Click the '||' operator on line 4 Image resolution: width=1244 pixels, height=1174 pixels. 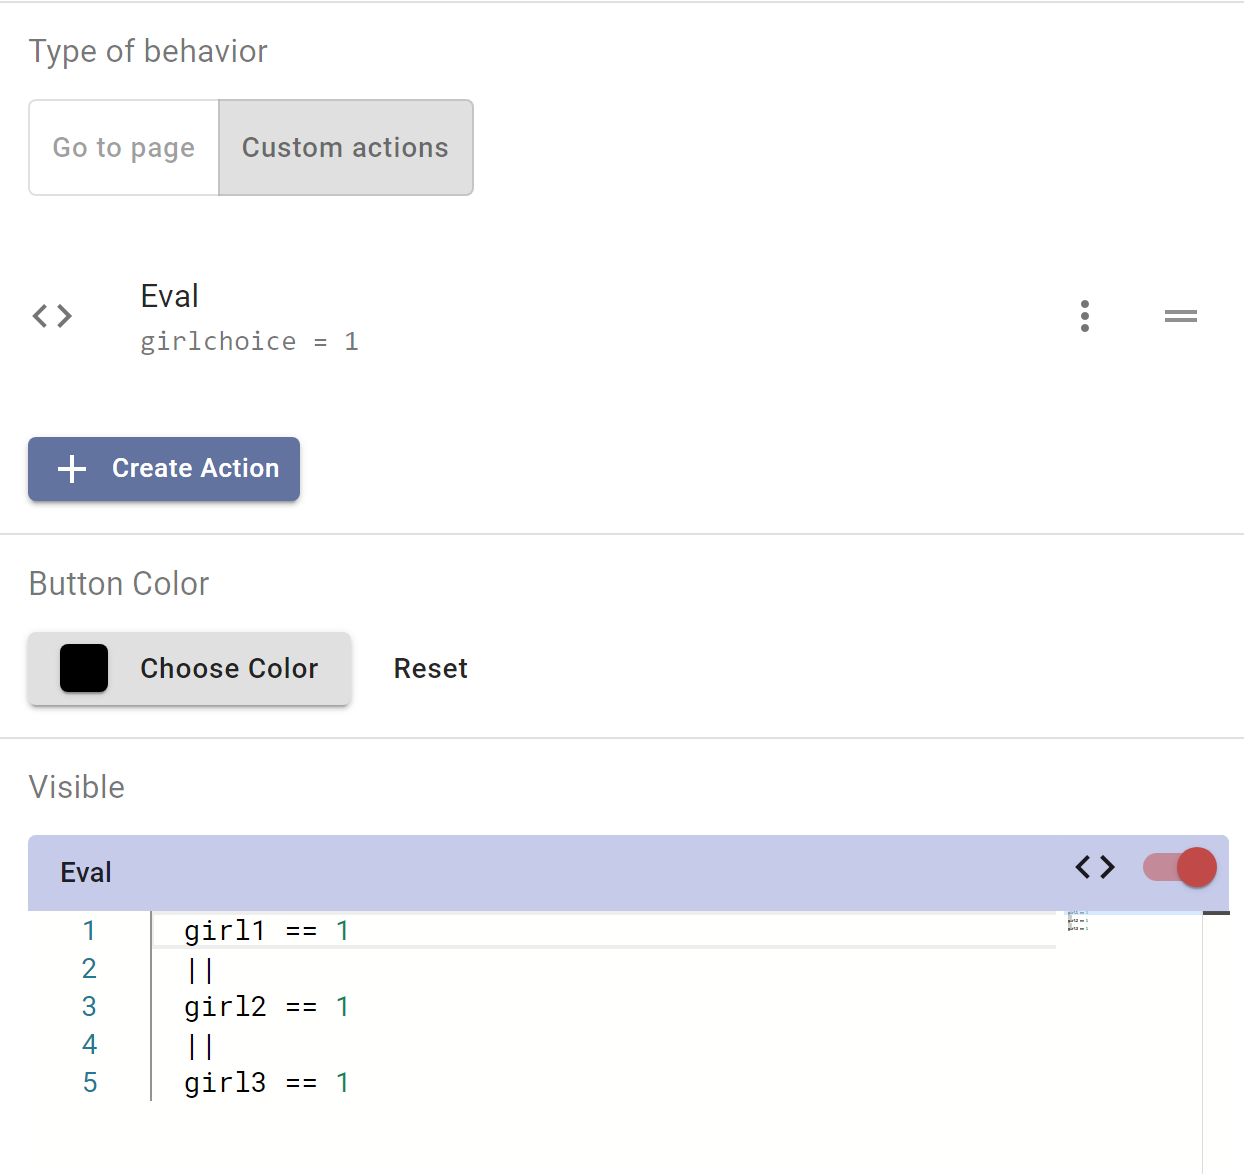(x=200, y=1045)
